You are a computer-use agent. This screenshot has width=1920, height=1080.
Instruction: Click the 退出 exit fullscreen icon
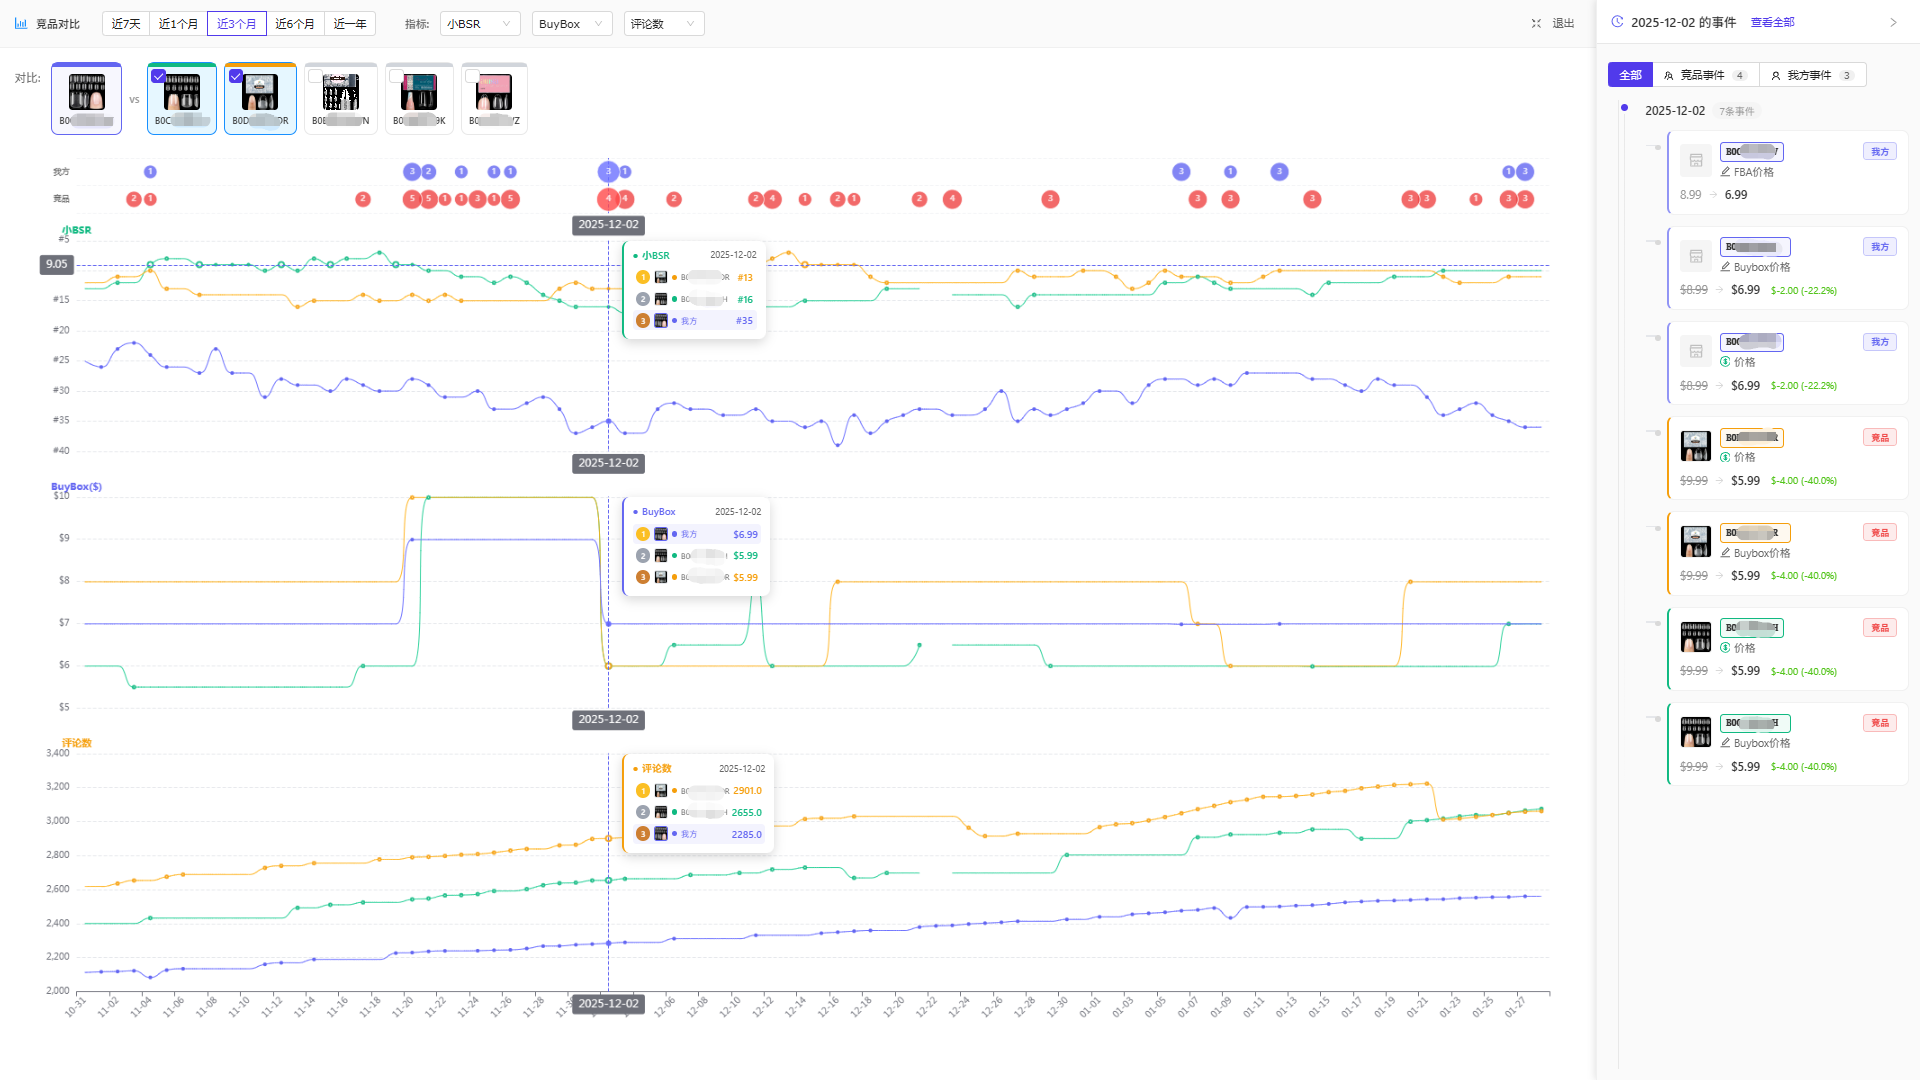[1536, 24]
